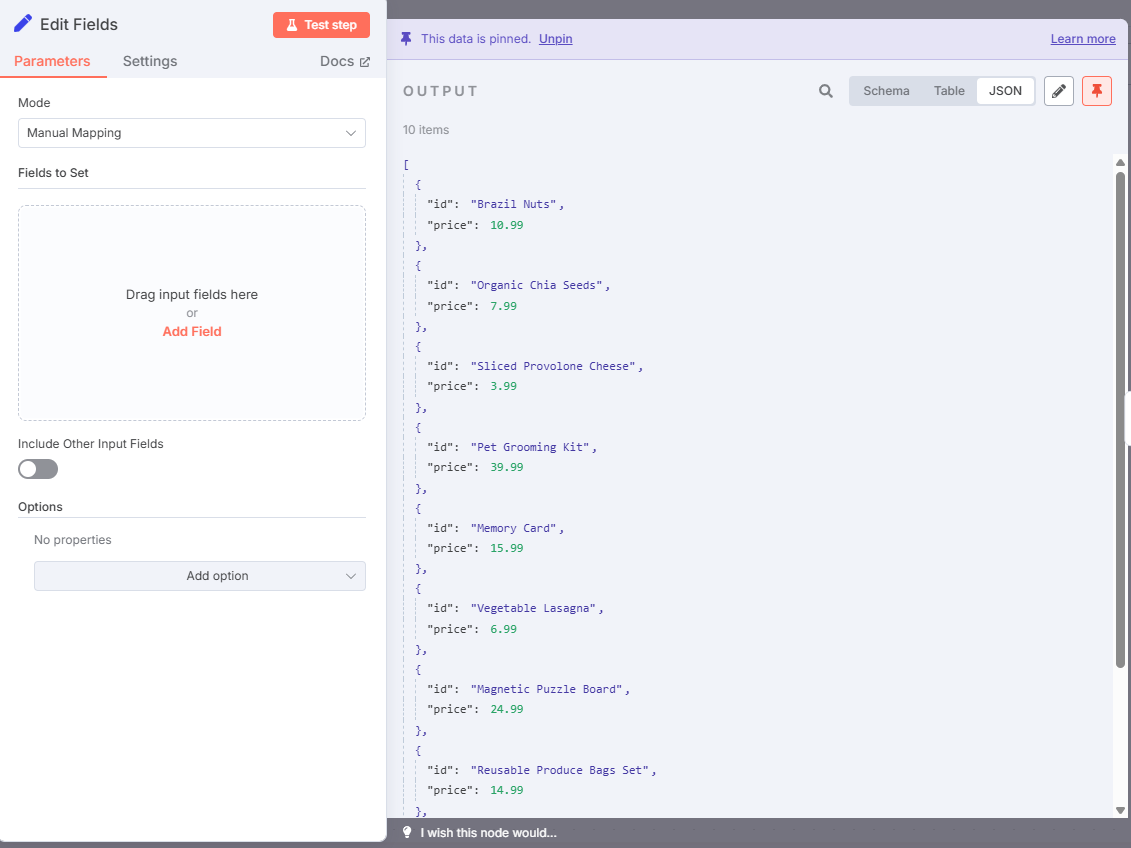Viewport: 1131px width, 848px height.
Task: Expand the Add option dropdown
Action: 200,576
